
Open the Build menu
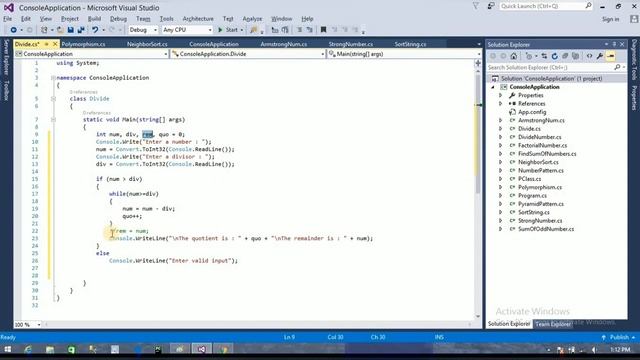94,19
